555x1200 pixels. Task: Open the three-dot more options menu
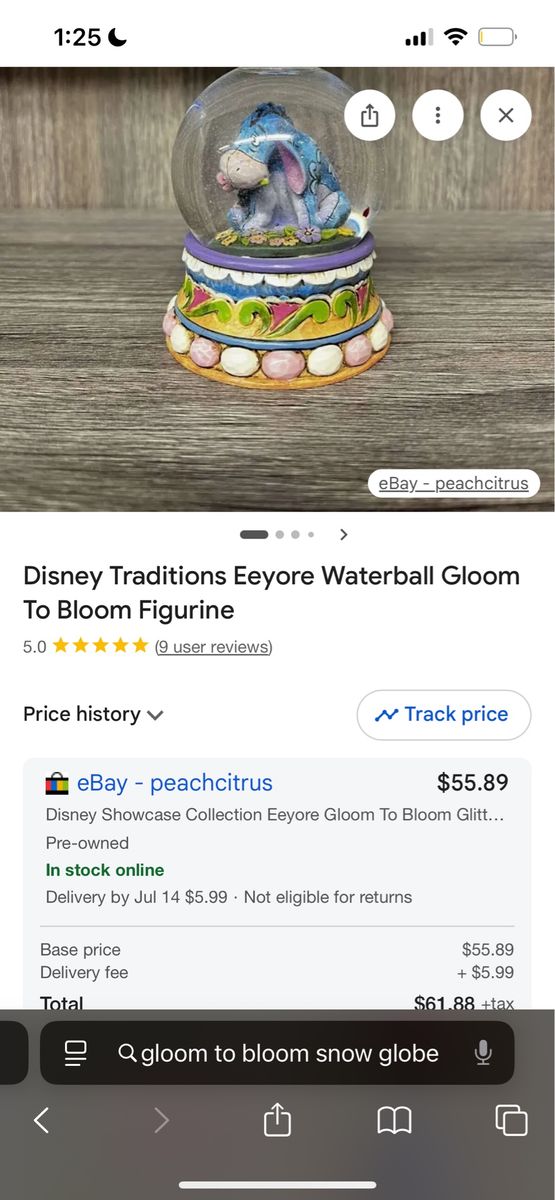[x=438, y=115]
